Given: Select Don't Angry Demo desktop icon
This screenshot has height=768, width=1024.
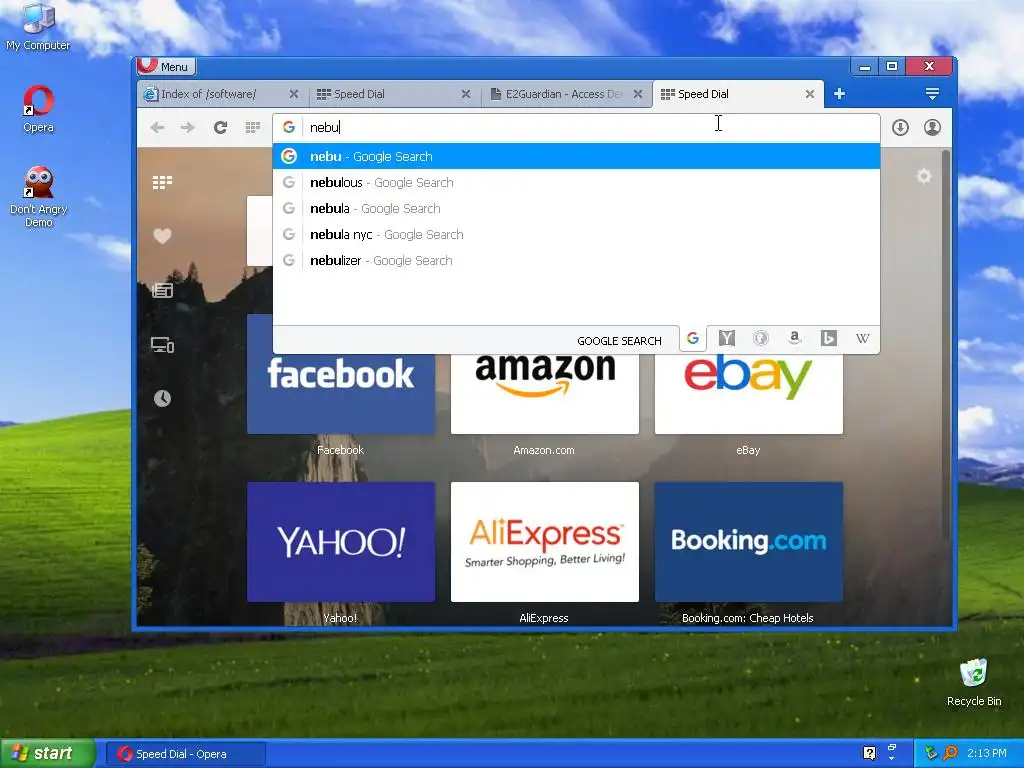Looking at the screenshot, I should 38,197.
